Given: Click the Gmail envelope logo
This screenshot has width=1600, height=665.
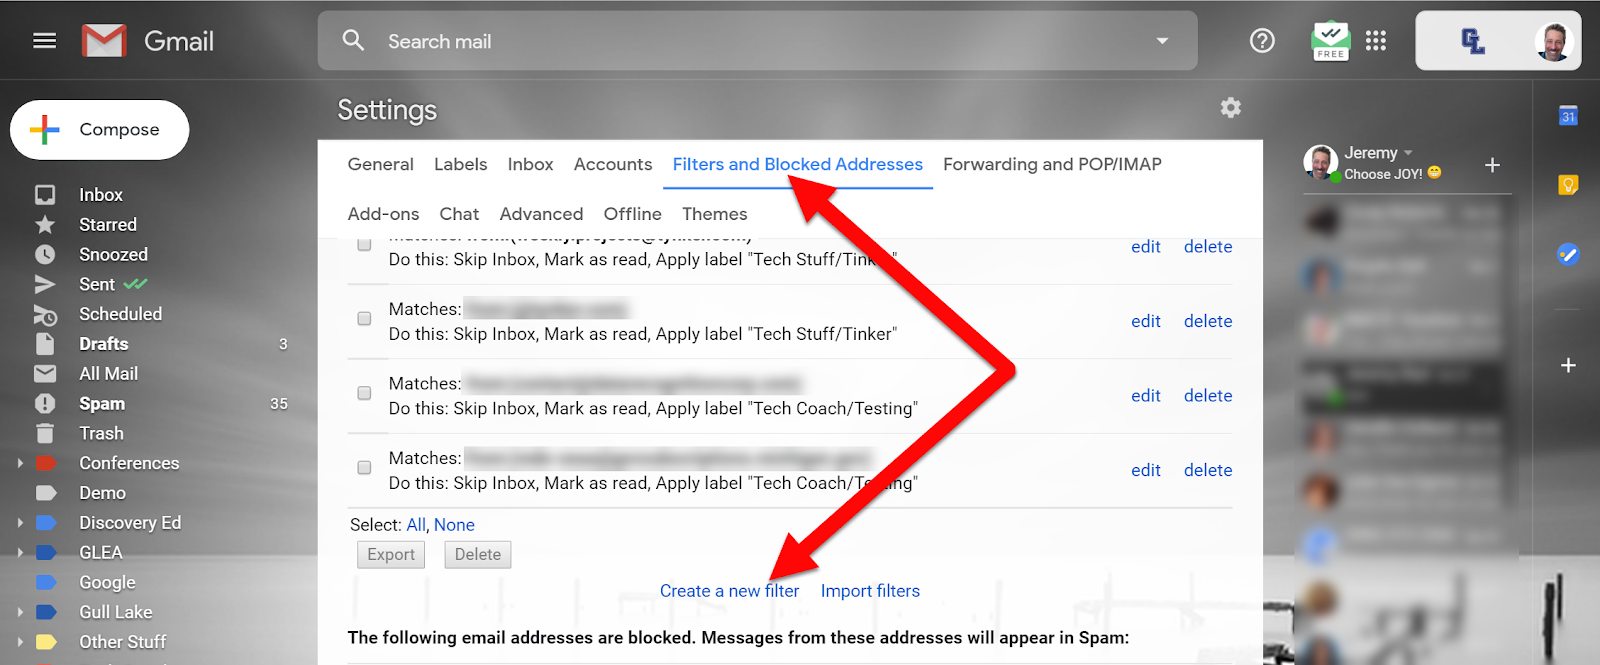Looking at the screenshot, I should 104,41.
